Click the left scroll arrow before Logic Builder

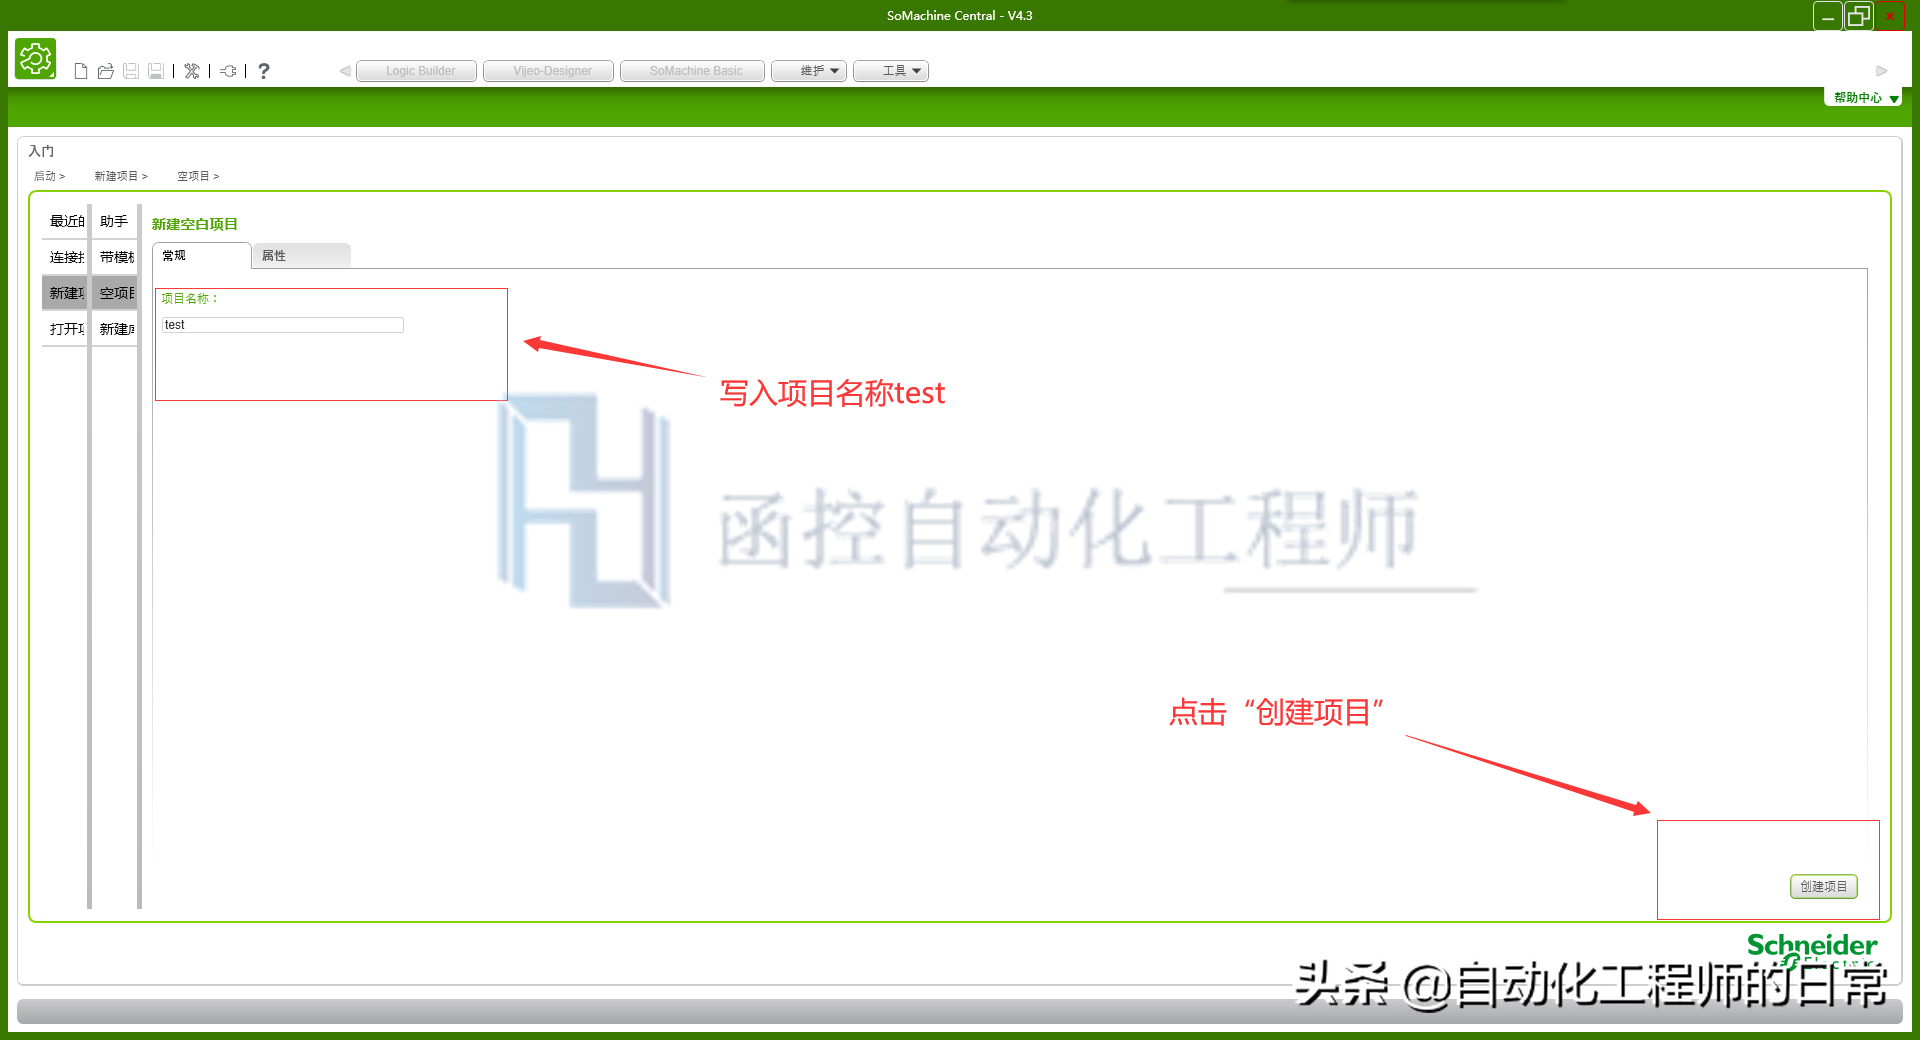345,71
